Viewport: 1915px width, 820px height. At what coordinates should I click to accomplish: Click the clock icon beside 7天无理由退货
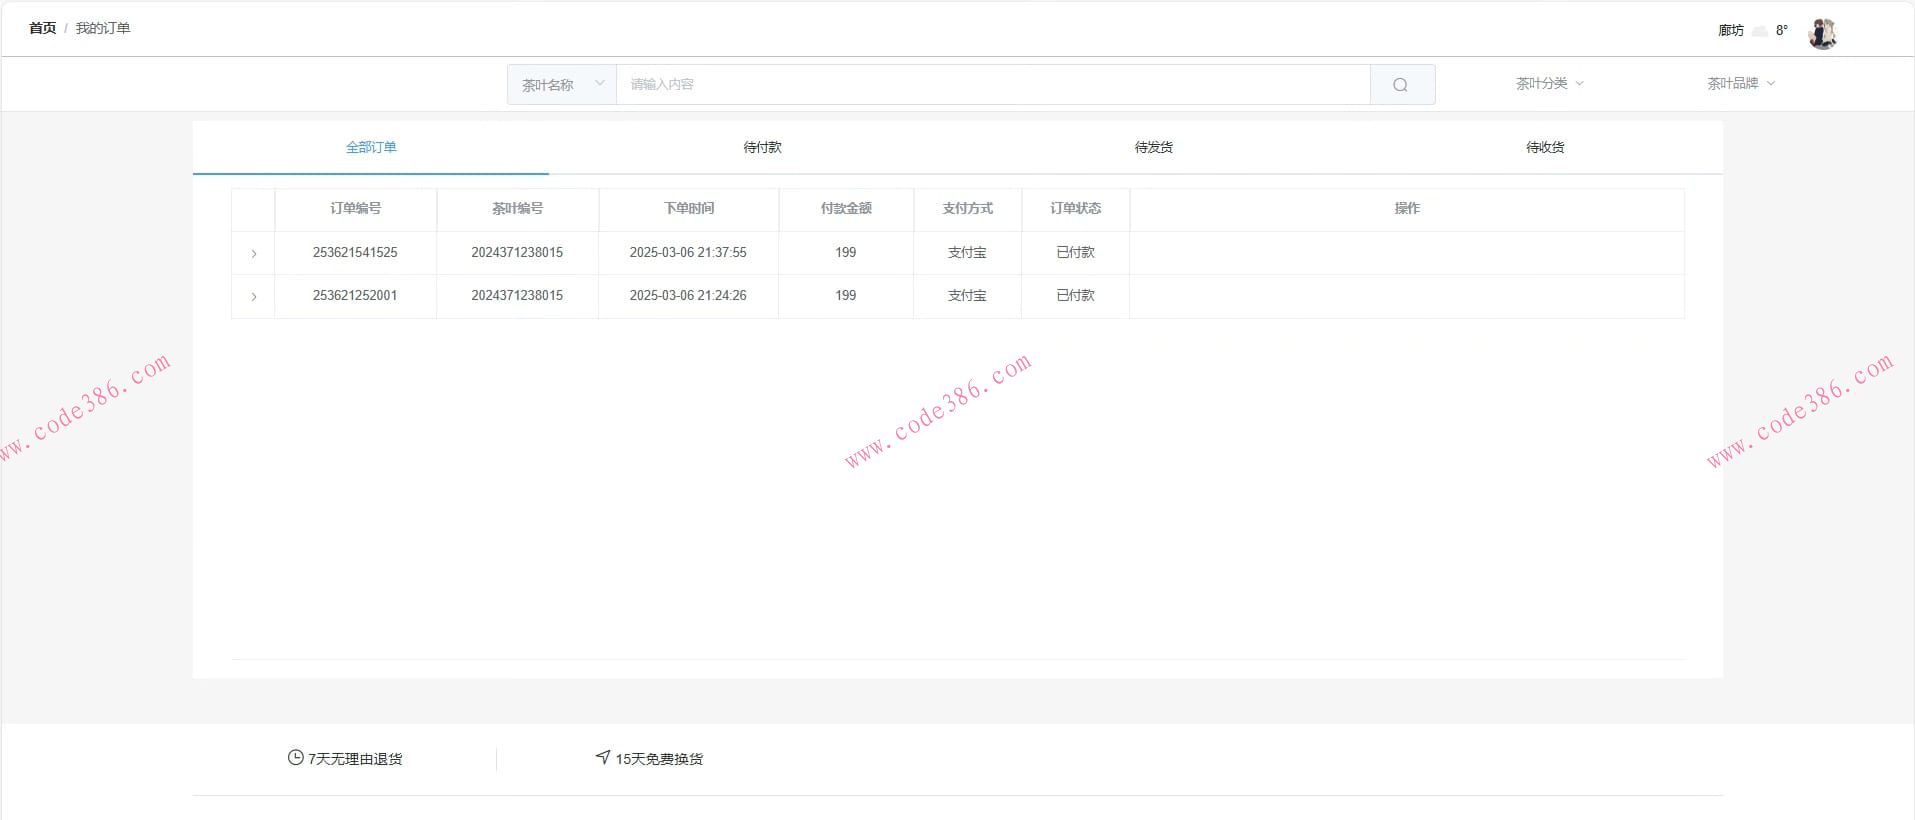295,758
